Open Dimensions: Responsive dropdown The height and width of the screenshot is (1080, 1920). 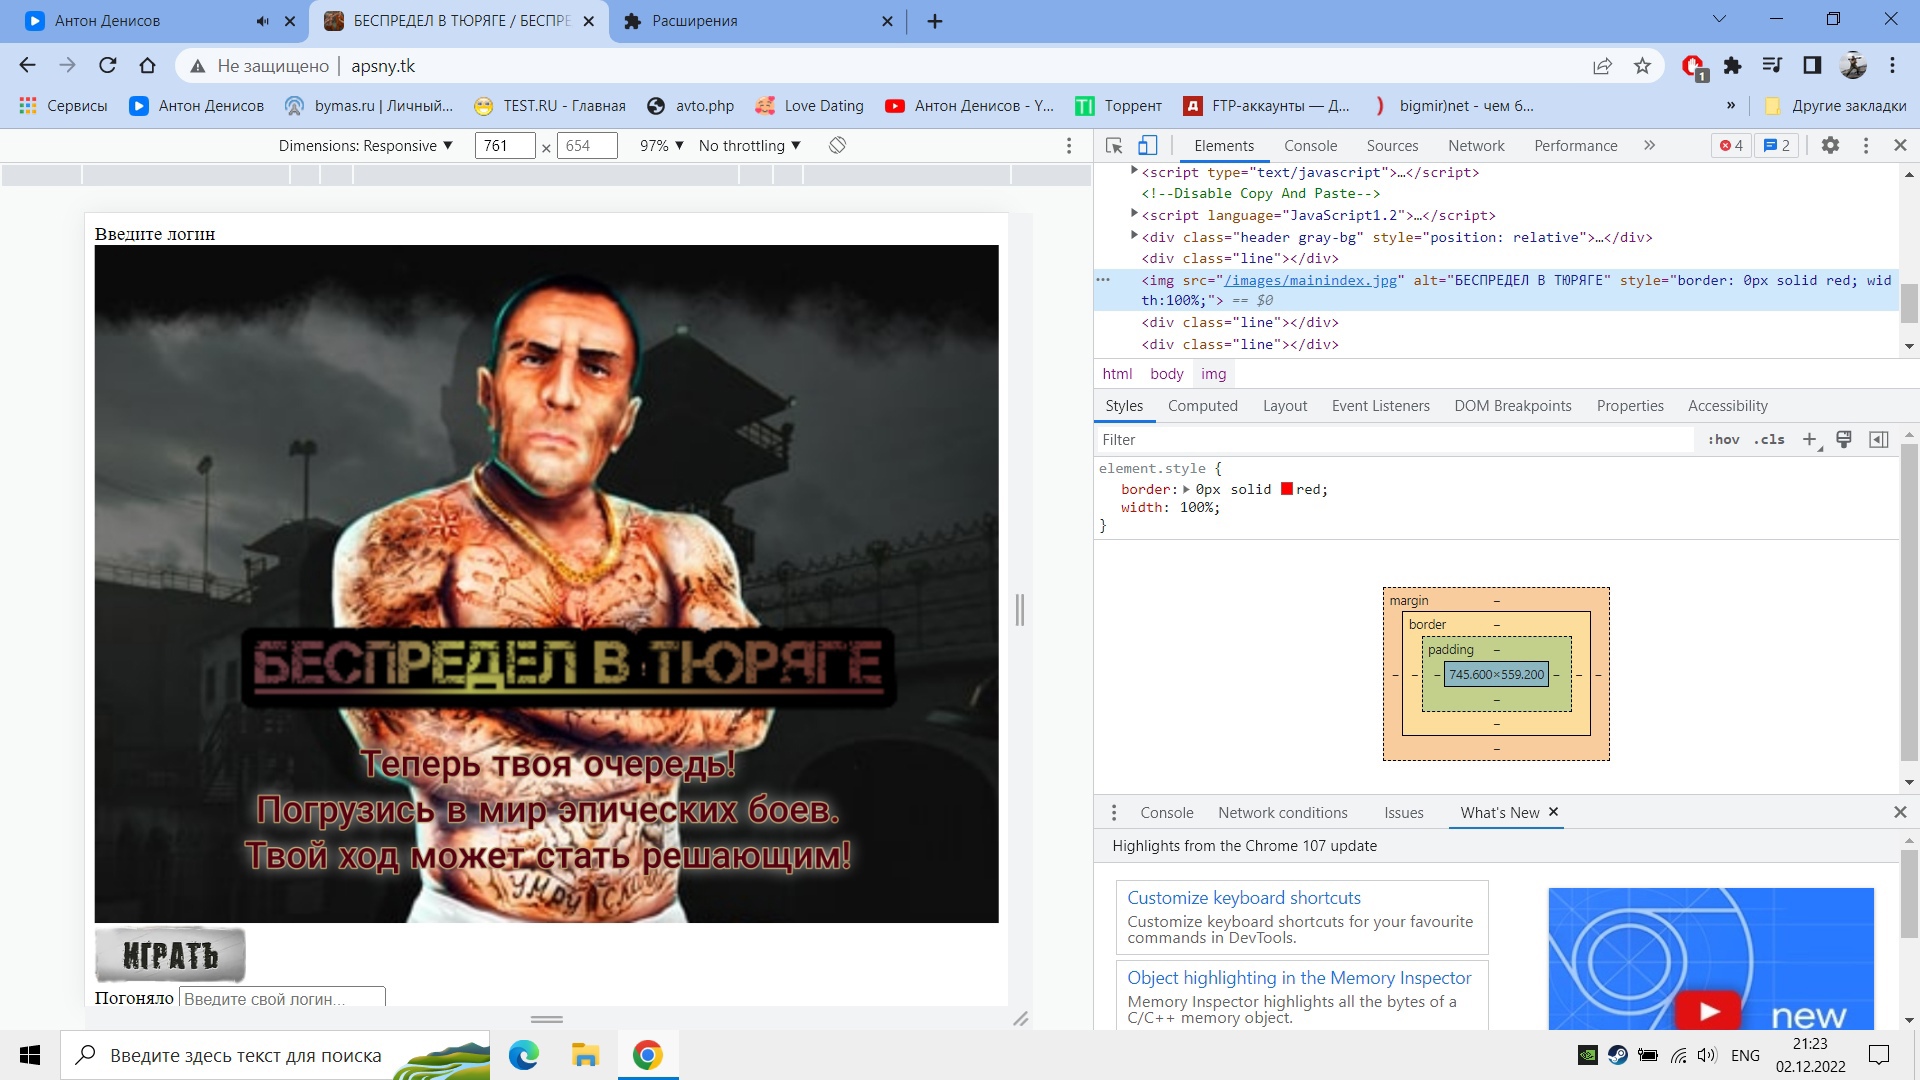pos(366,146)
